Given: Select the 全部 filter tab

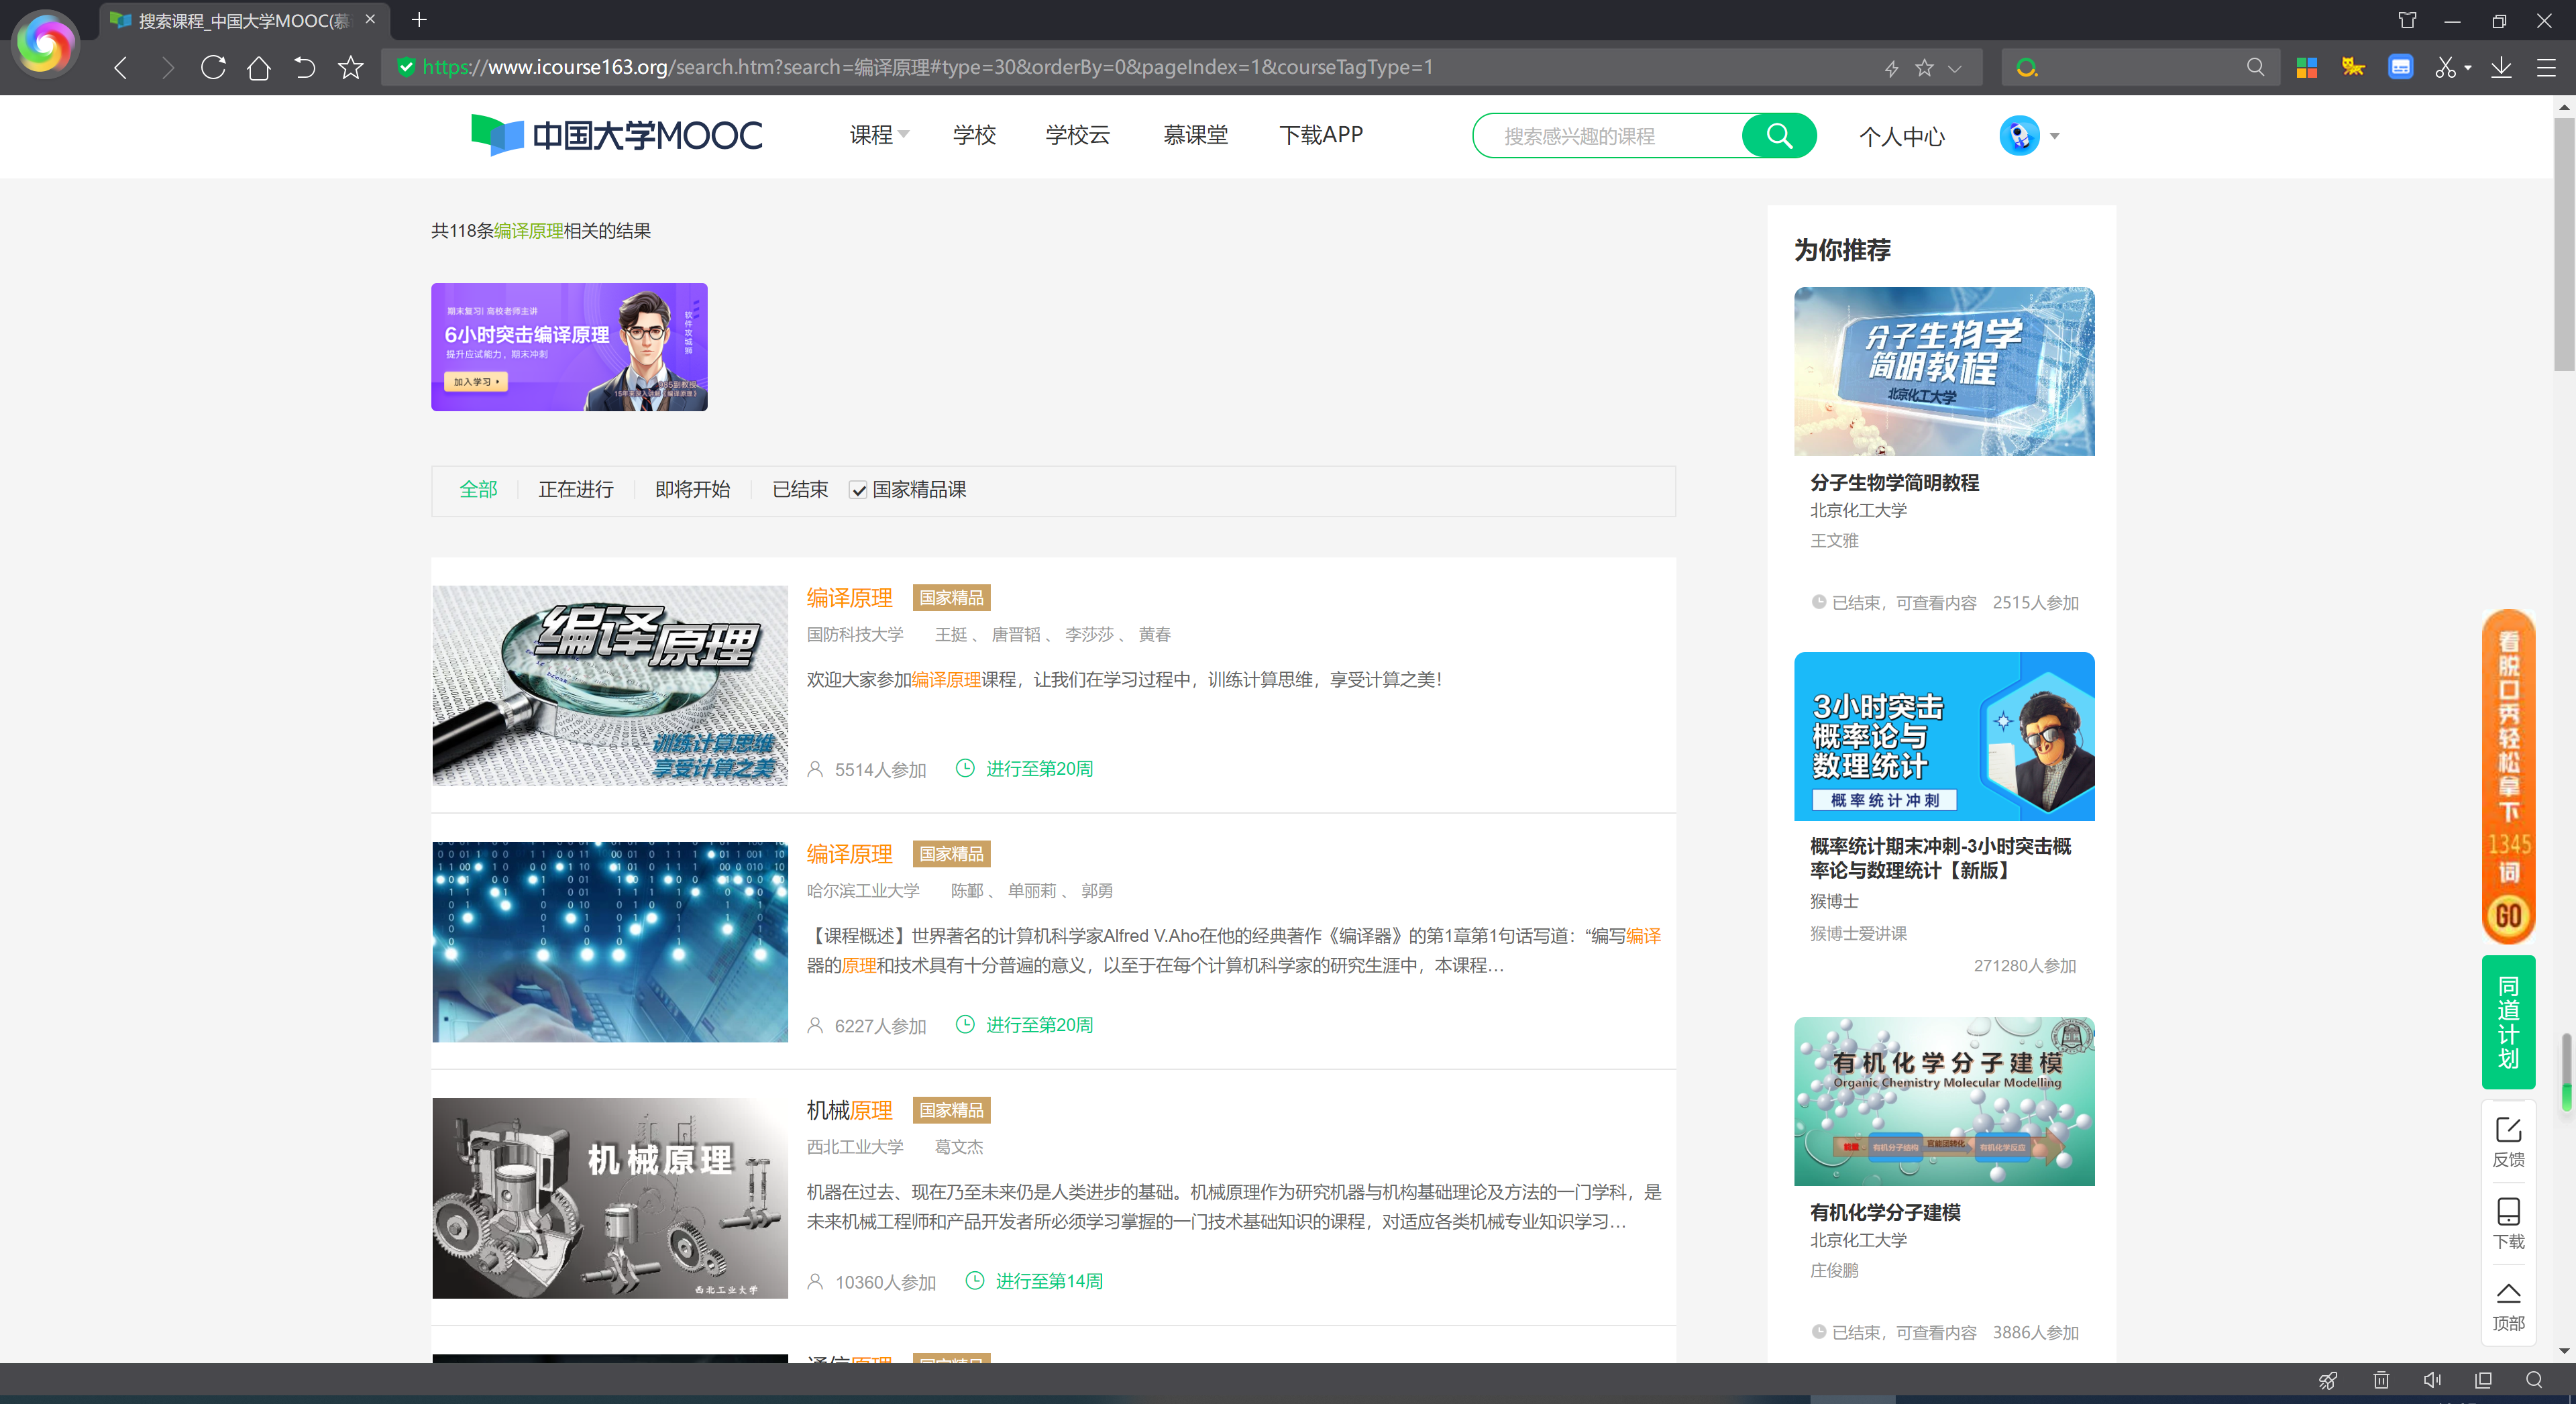Looking at the screenshot, I should [478, 490].
